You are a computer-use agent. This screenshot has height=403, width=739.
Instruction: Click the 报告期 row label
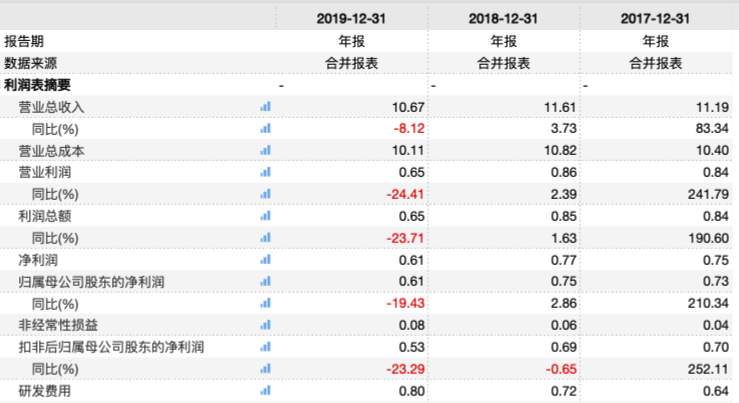click(24, 41)
